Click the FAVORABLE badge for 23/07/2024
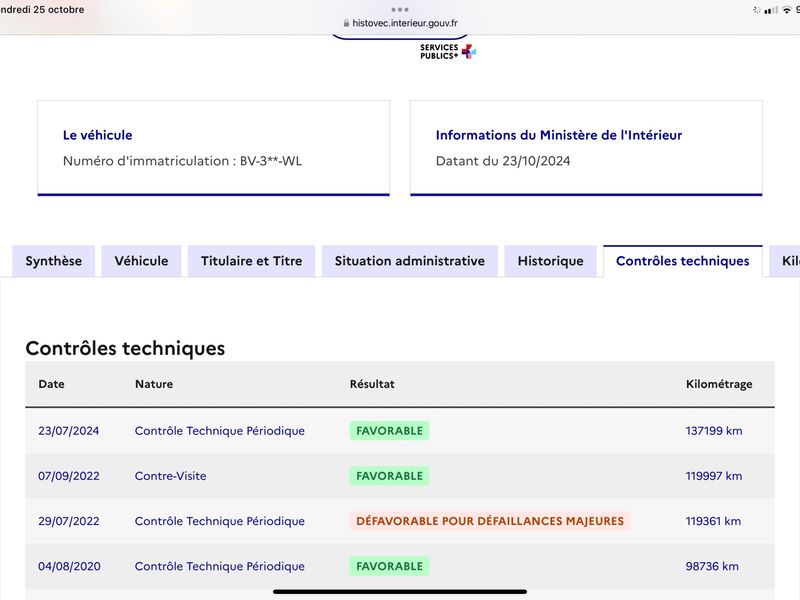 (389, 431)
